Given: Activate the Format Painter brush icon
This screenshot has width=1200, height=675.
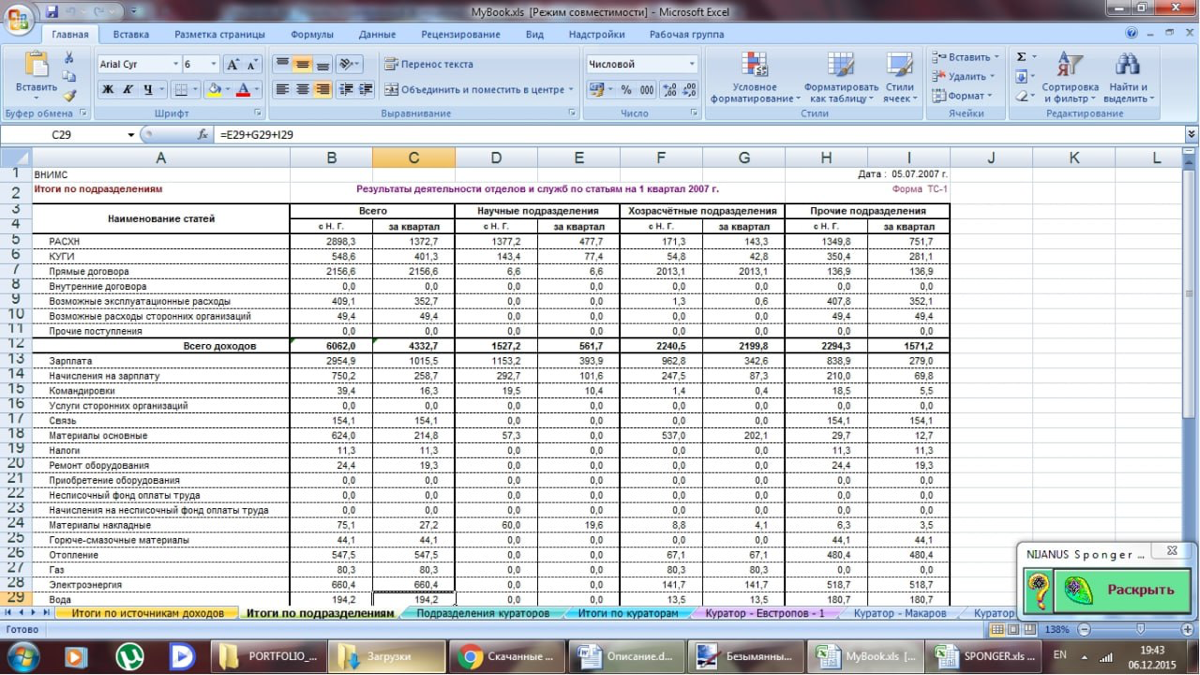Looking at the screenshot, I should tap(69, 95).
